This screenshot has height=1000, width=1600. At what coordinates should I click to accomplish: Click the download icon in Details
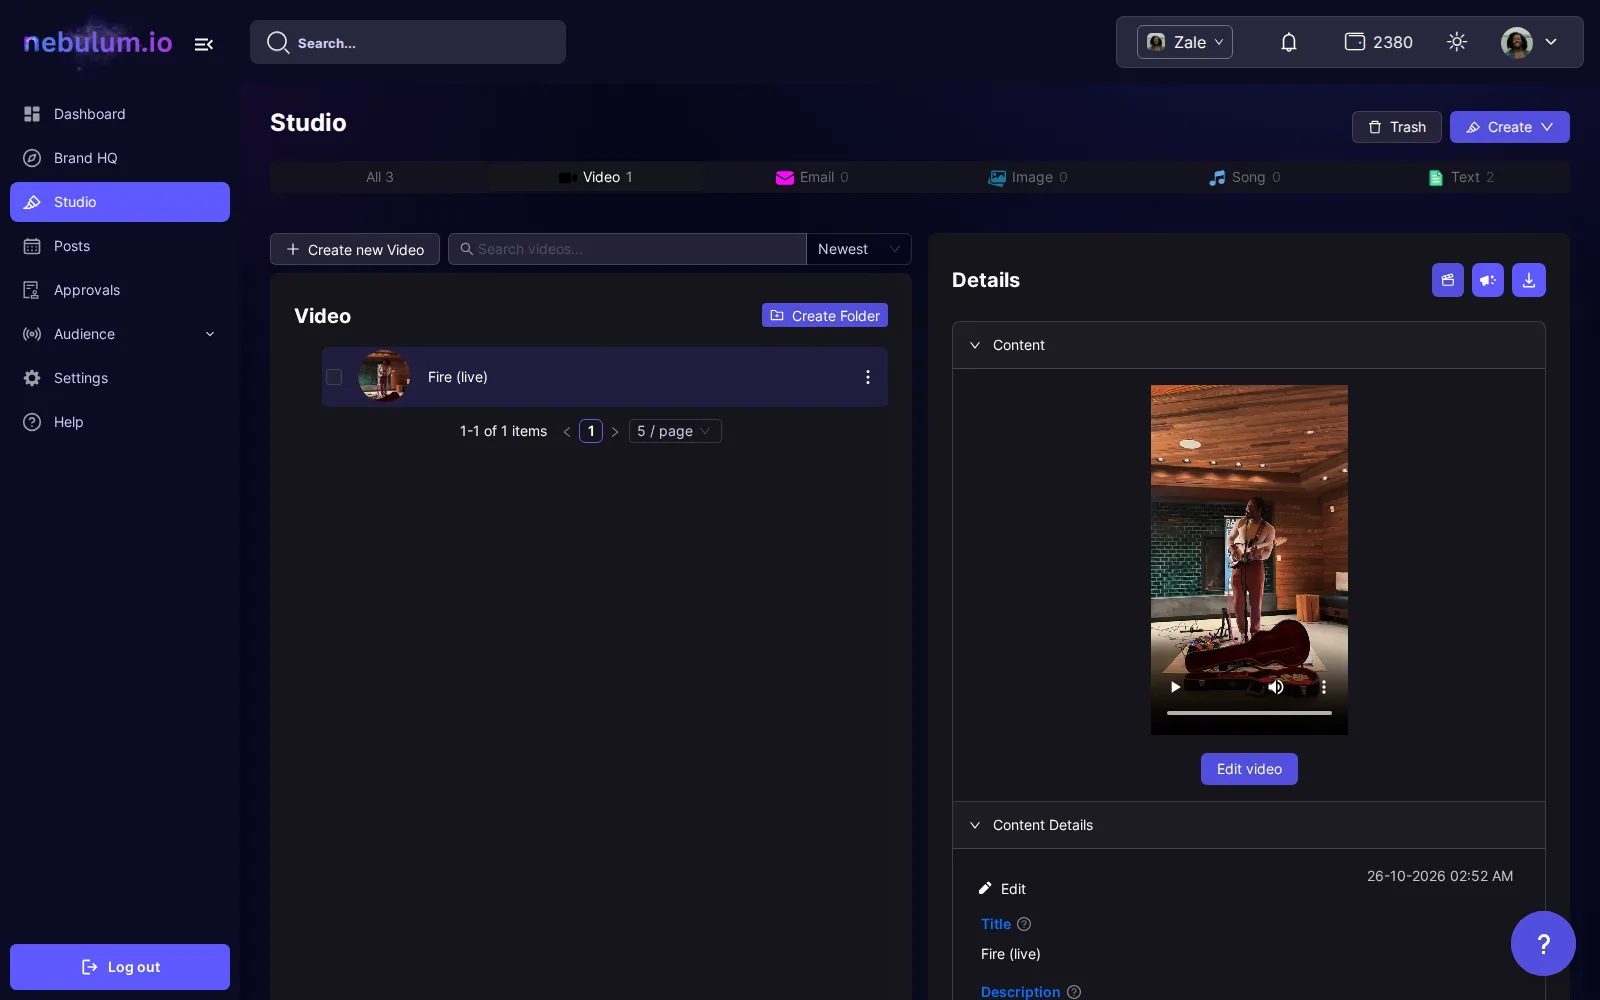[x=1529, y=280]
